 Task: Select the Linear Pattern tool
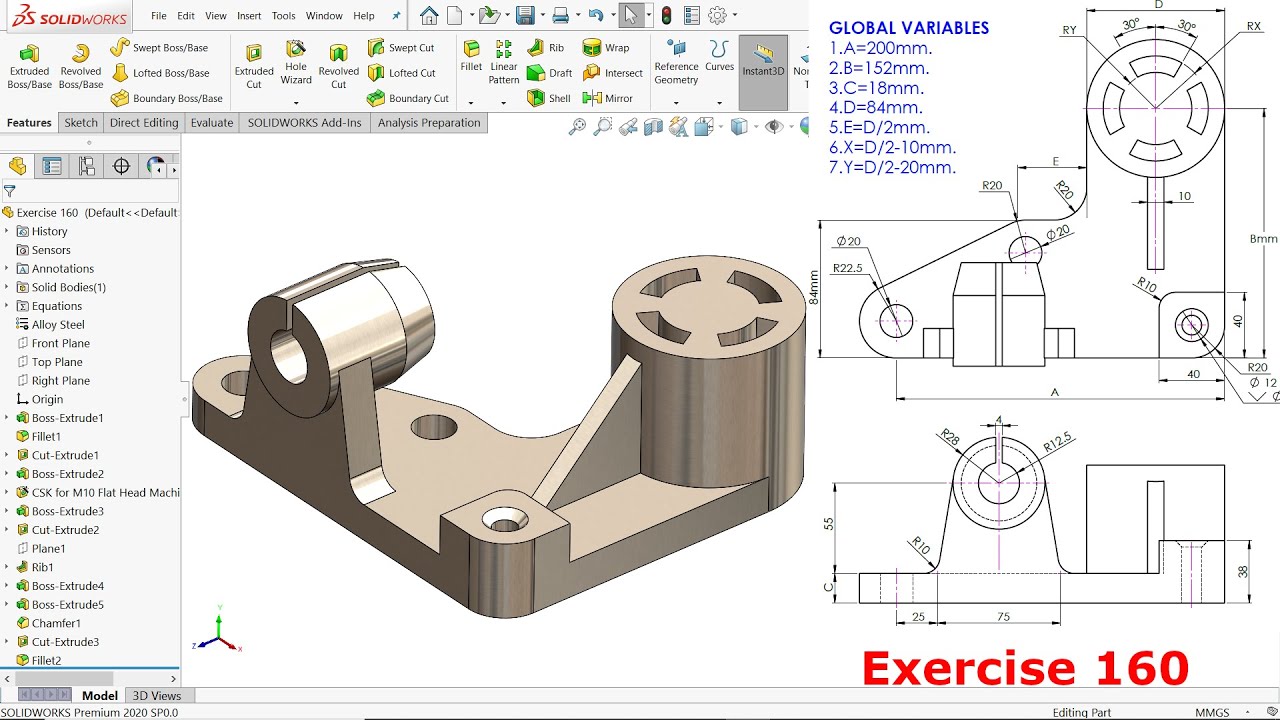(504, 62)
